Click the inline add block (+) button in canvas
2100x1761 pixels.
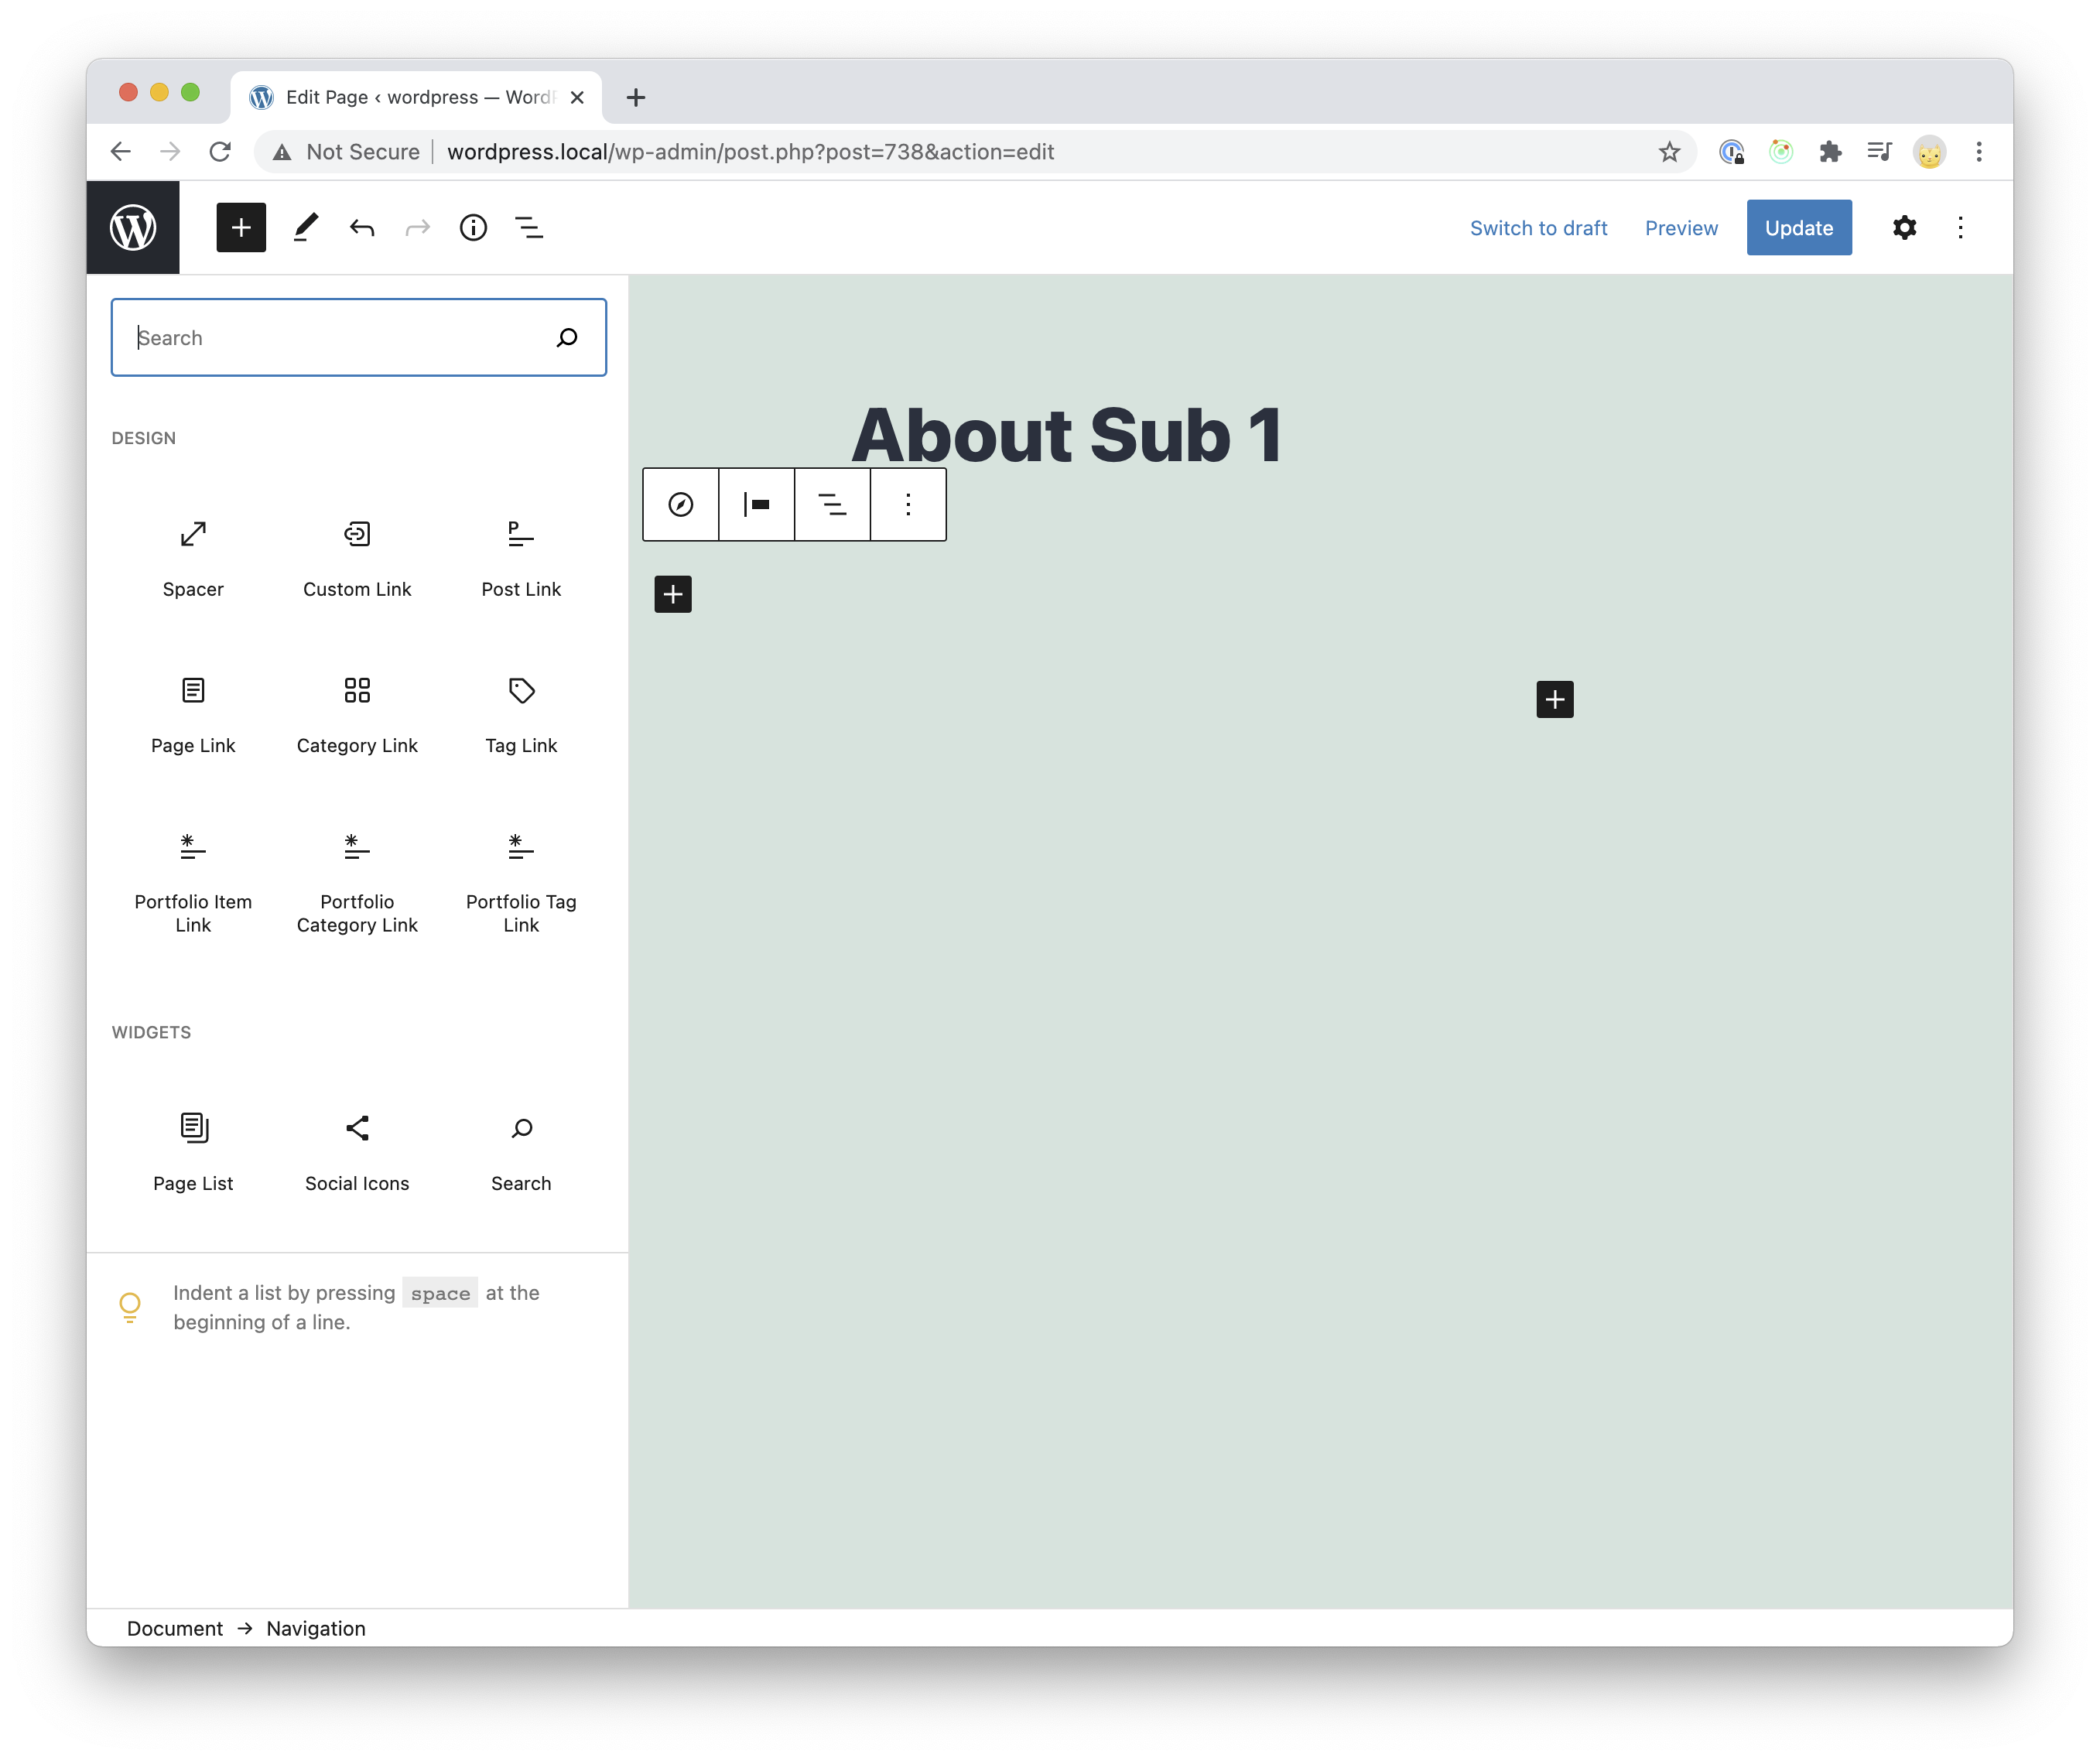672,592
